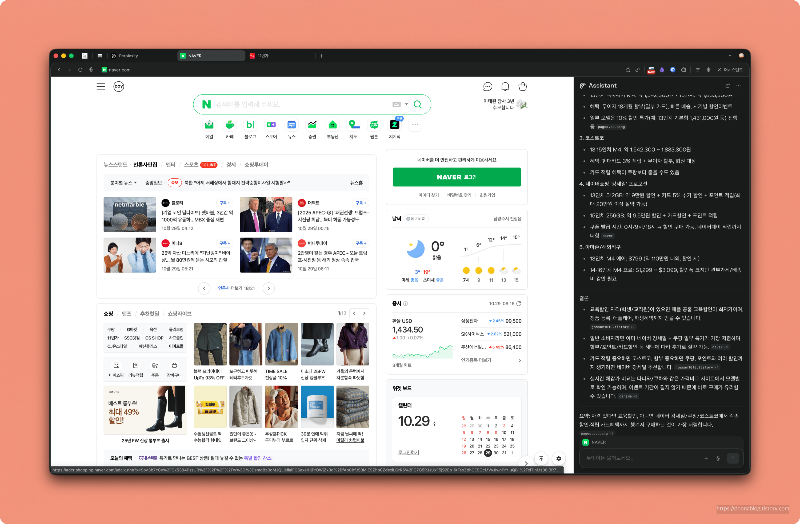Open the purple blouse product thumbnail

(x=353, y=344)
